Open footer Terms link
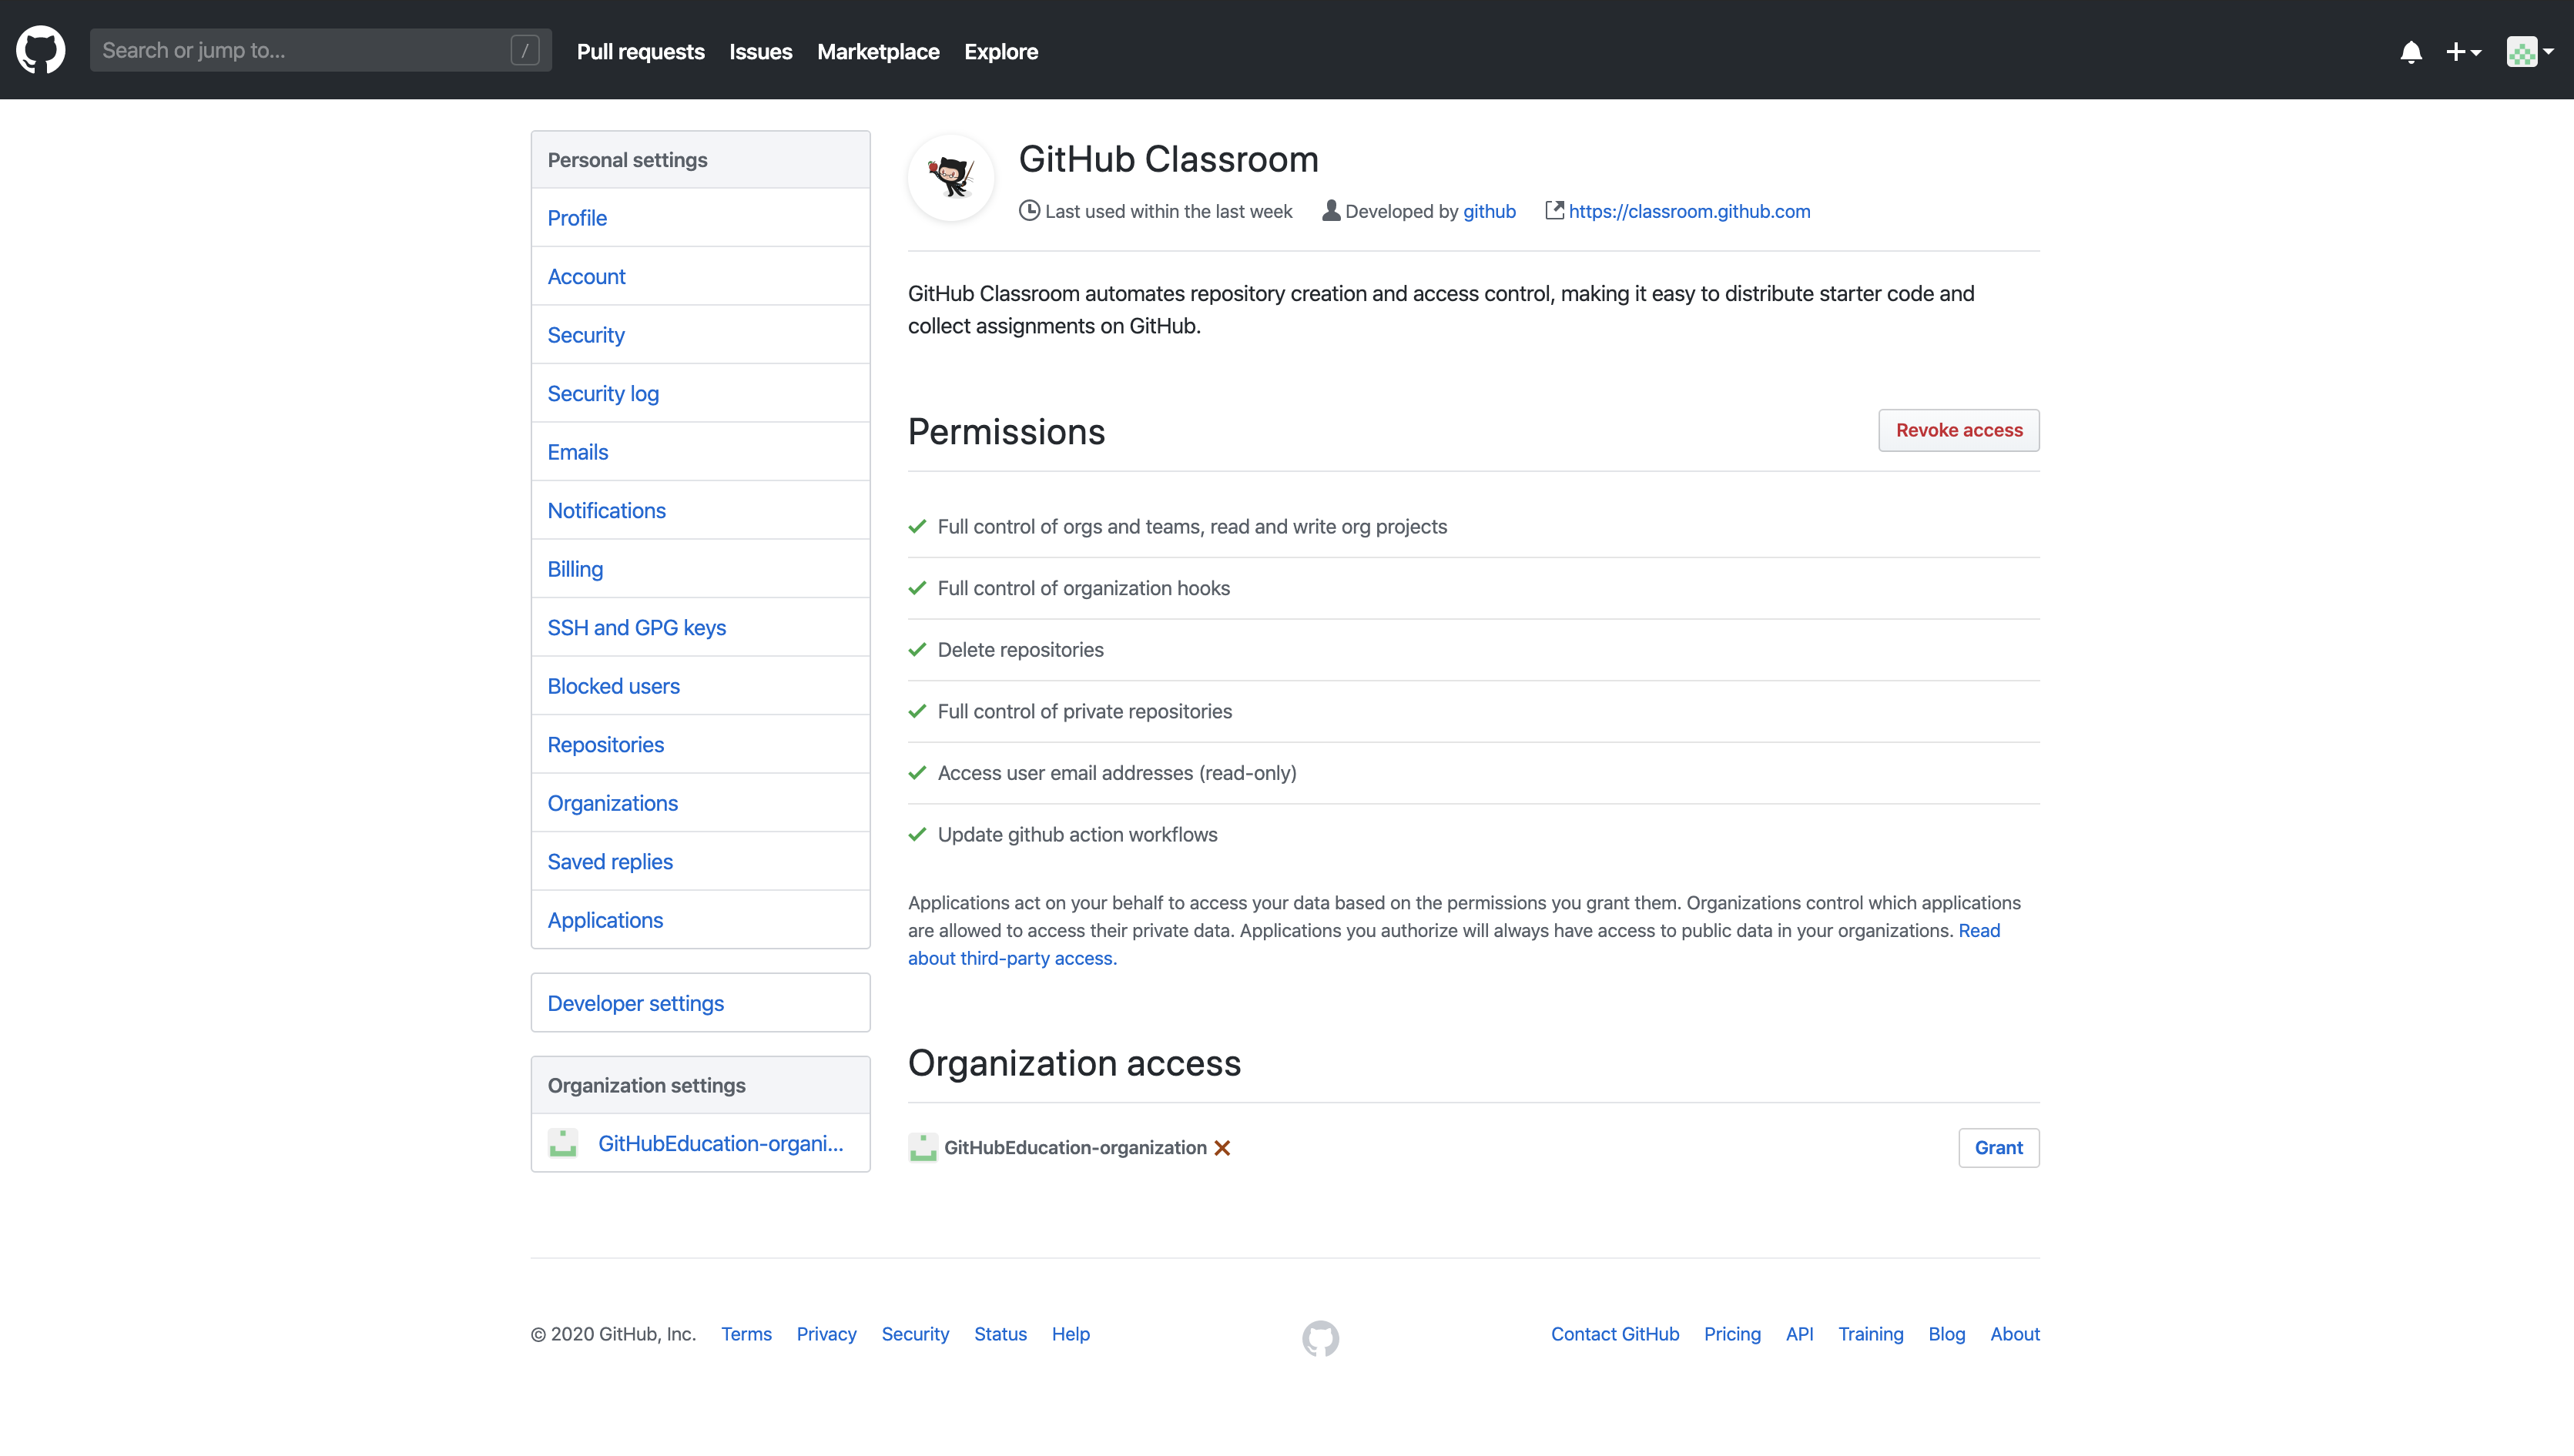This screenshot has height=1456, width=2574. (x=746, y=1334)
